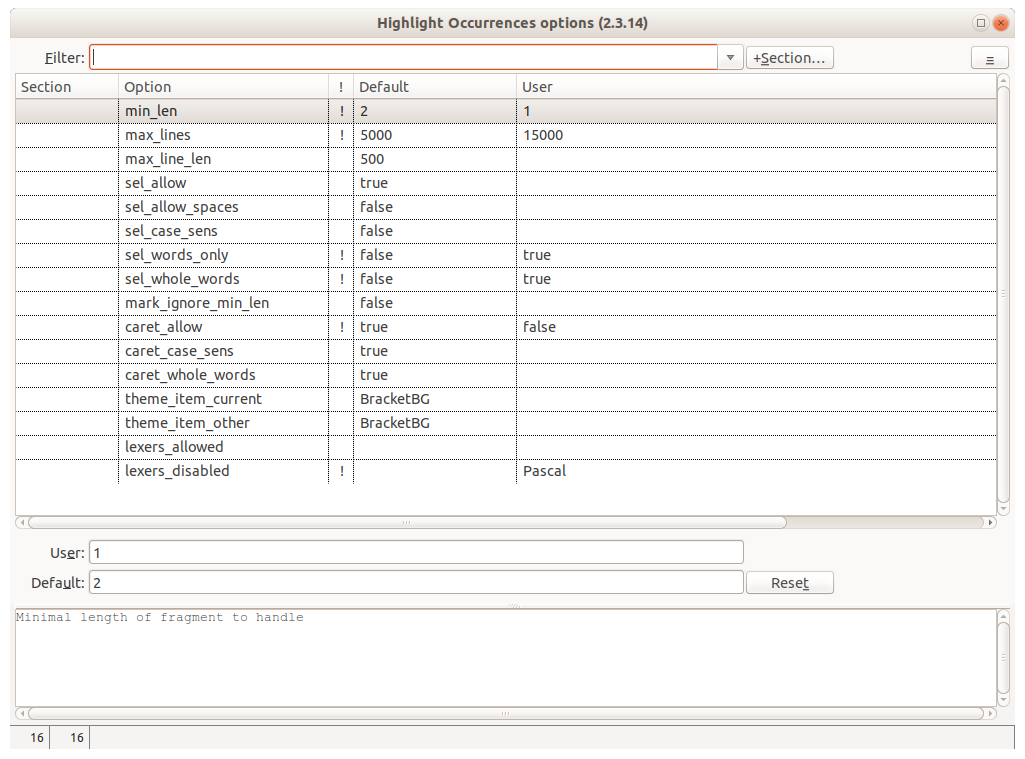
Task: Close the Highlight Occurrences options dialog
Action: 1000,23
